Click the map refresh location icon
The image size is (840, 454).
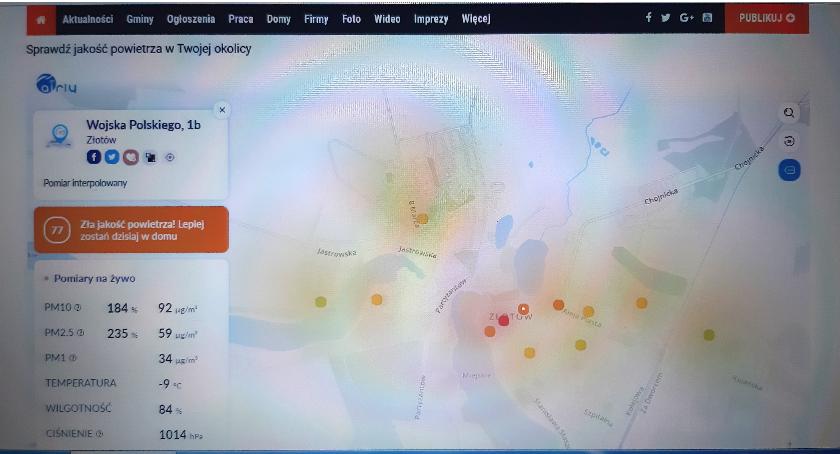[x=789, y=141]
